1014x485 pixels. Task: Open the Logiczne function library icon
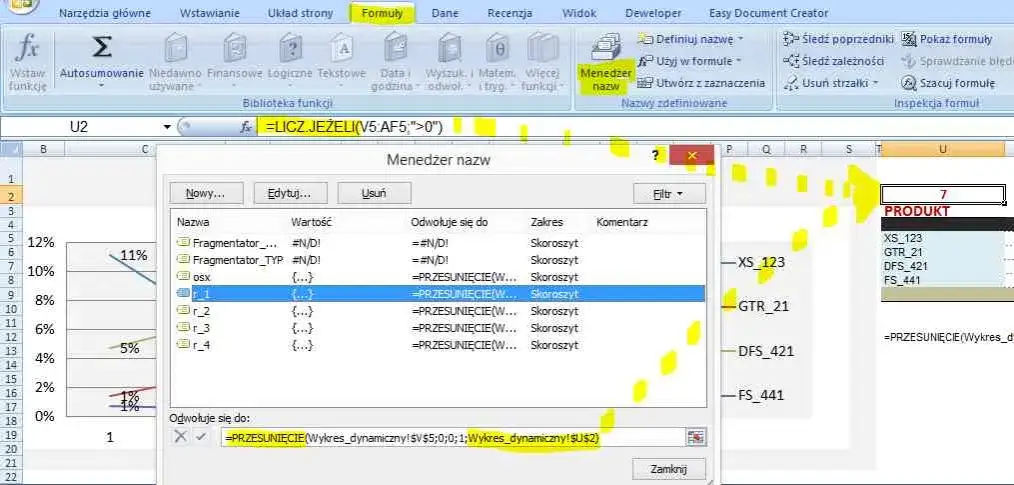click(x=290, y=49)
